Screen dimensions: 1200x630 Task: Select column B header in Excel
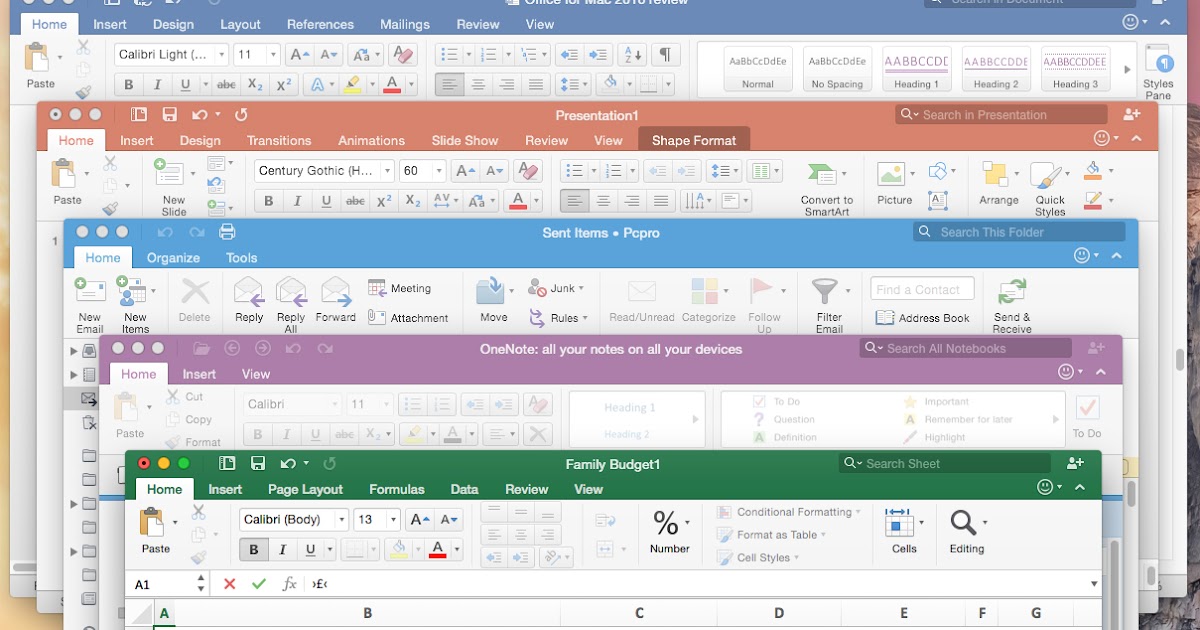(368, 613)
